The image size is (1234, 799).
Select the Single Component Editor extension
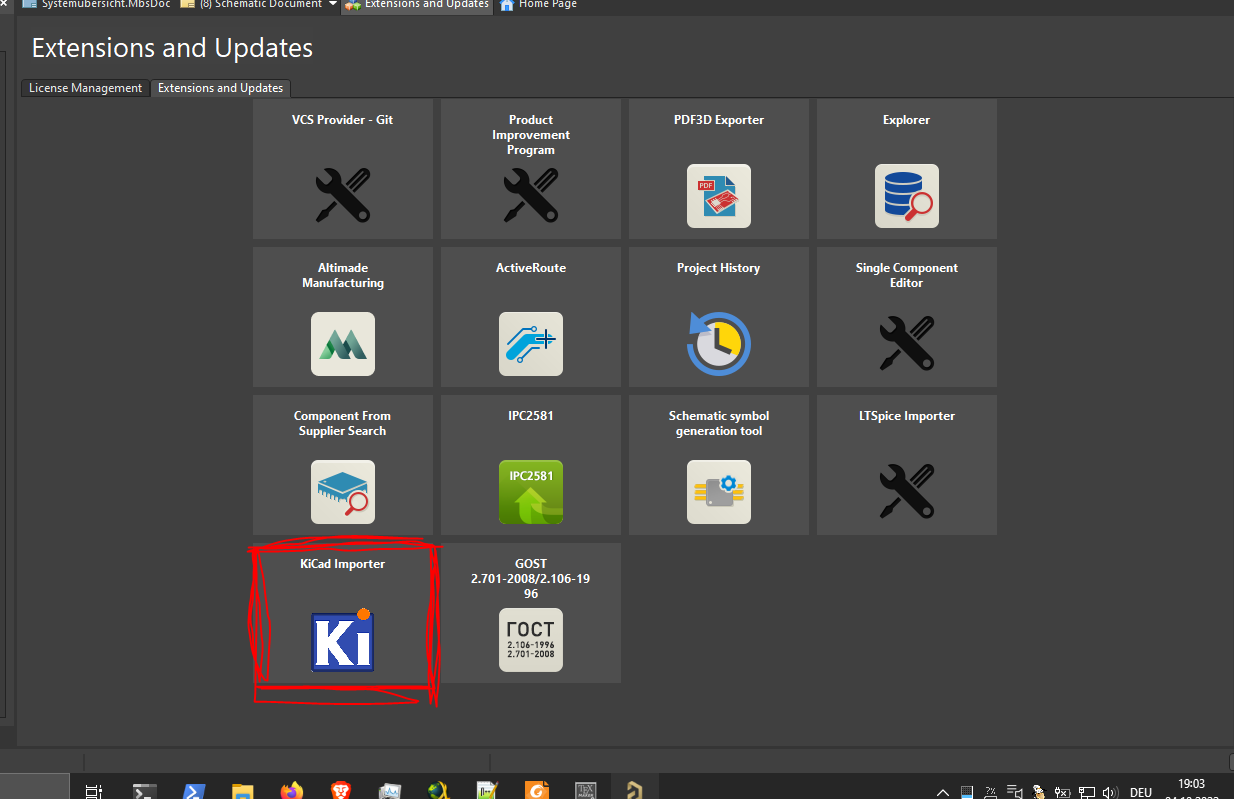pos(907,316)
